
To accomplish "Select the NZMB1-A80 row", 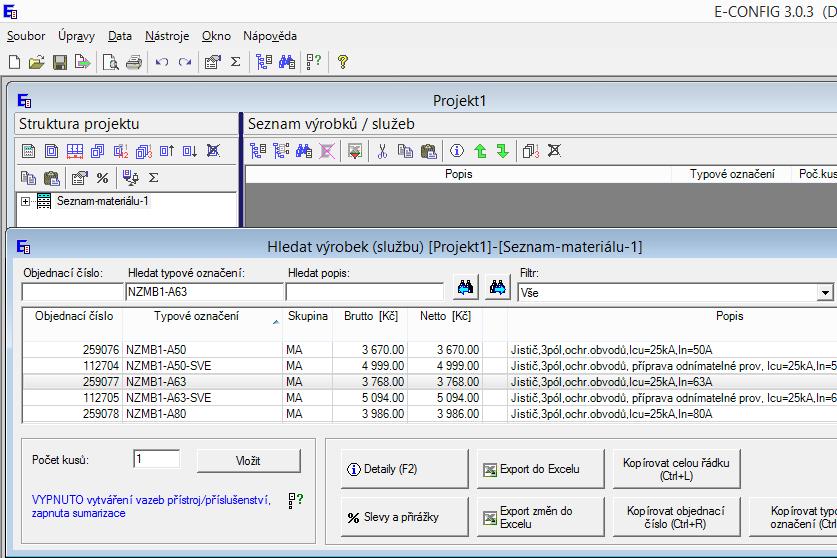I will pyautogui.click(x=430, y=414).
